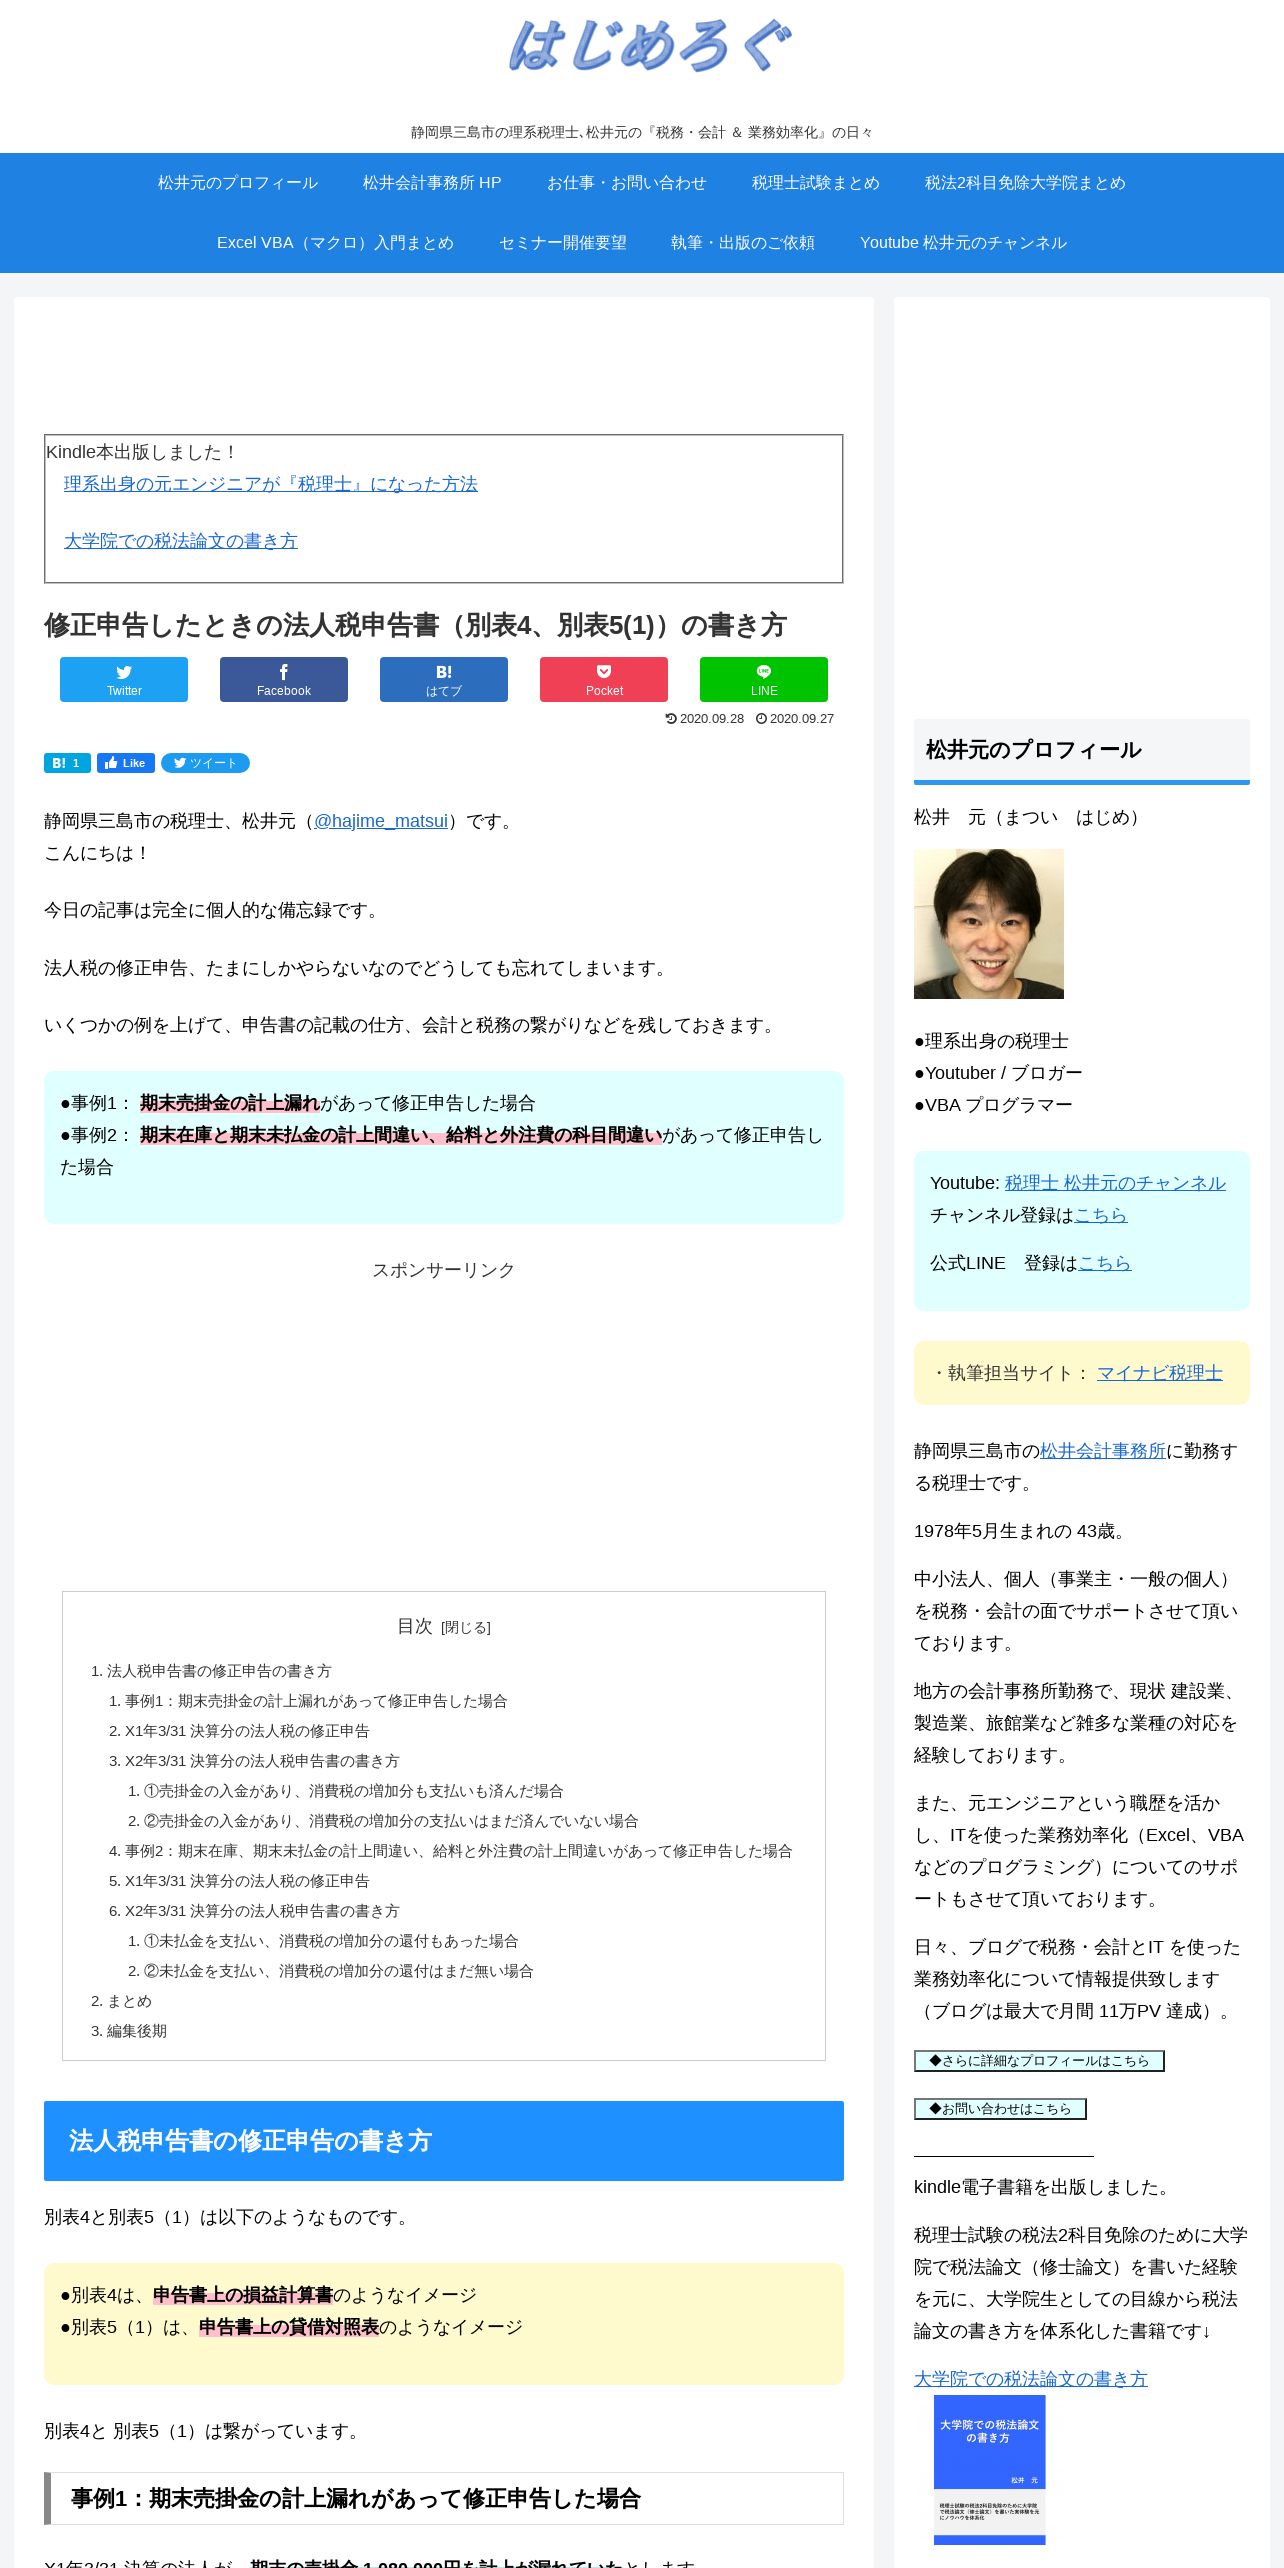Save article to Pocket

click(604, 679)
